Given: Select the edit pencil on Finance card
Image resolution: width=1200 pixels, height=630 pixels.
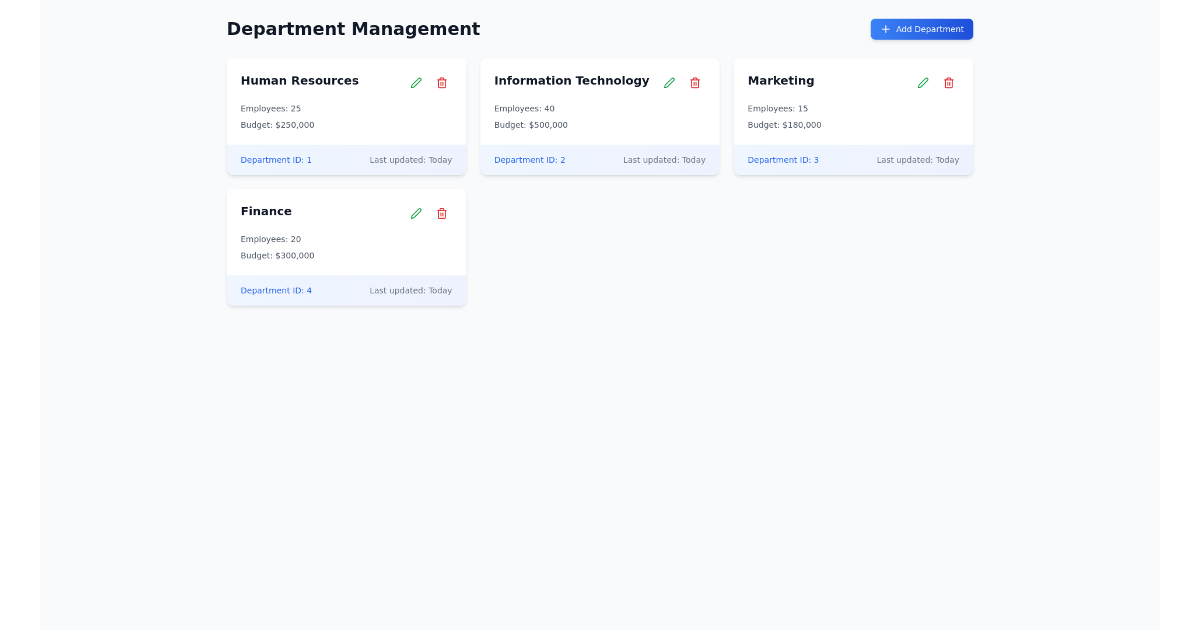Looking at the screenshot, I should 416,213.
